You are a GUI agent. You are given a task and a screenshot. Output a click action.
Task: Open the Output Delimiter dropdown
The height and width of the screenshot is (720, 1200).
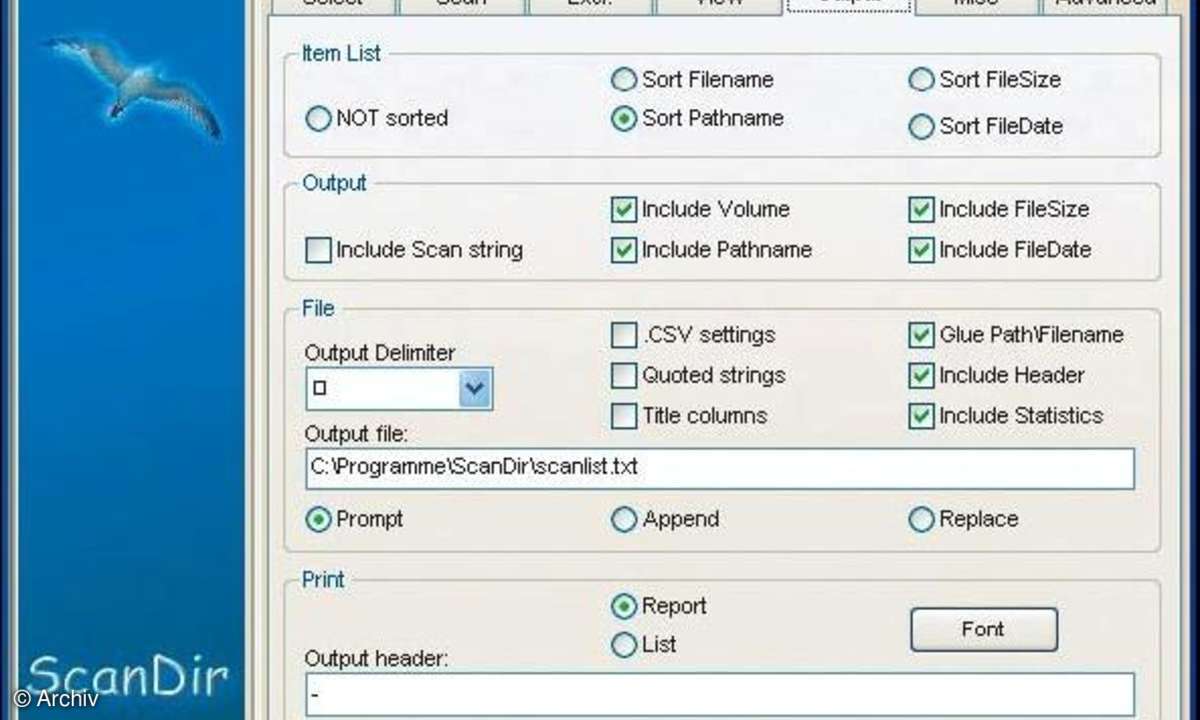[476, 388]
